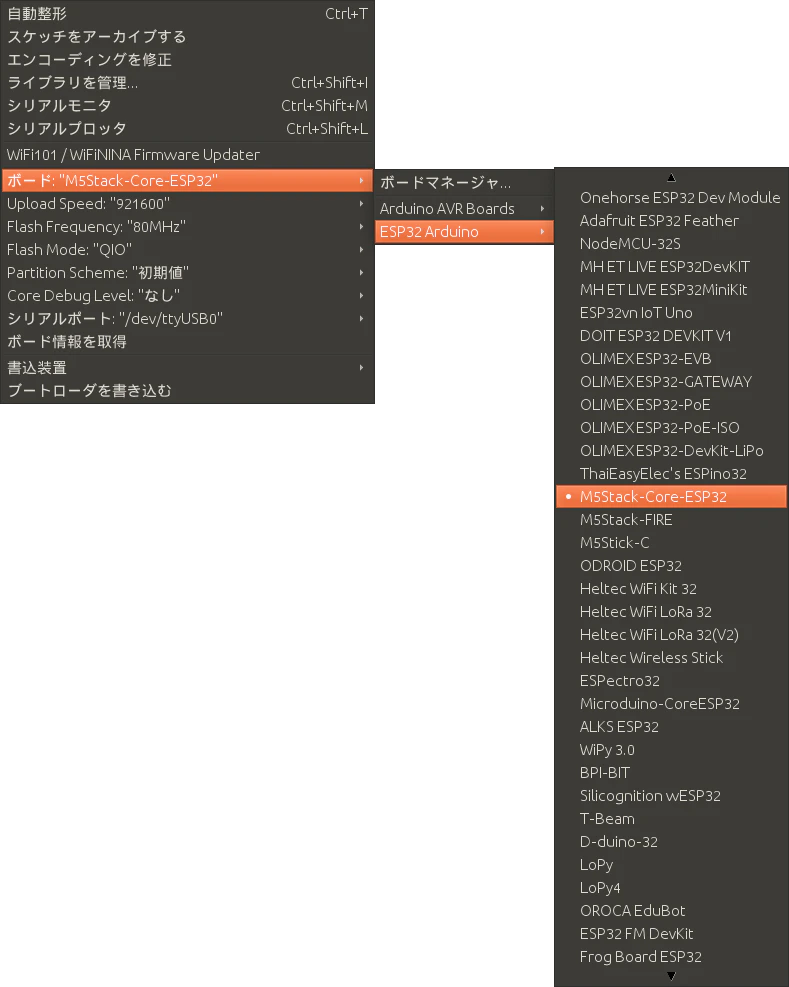Expand Core Debug Level "なし" submenu
Screen dimensions: 789x987
point(187,296)
